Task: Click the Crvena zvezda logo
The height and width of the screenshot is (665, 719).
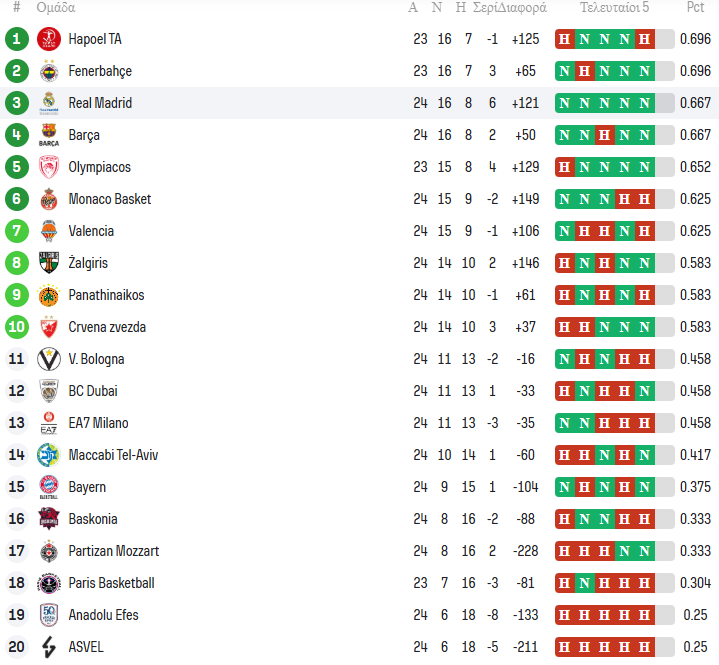Action: (48, 327)
